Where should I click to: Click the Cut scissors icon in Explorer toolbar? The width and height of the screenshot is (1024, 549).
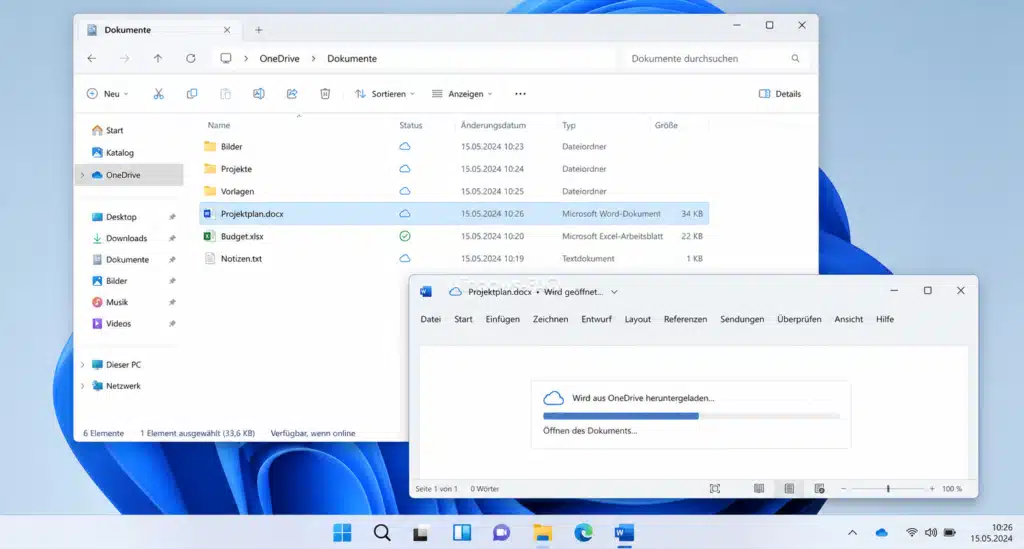click(x=159, y=94)
